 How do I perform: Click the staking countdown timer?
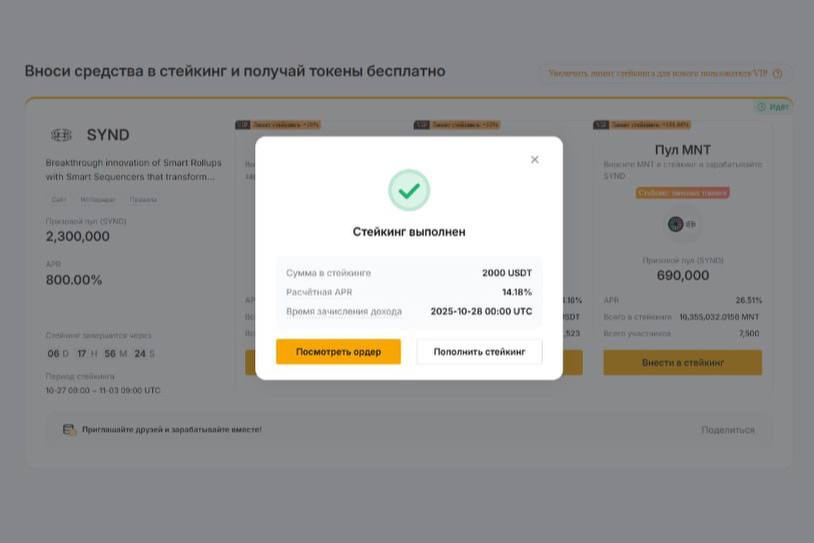click(x=101, y=354)
